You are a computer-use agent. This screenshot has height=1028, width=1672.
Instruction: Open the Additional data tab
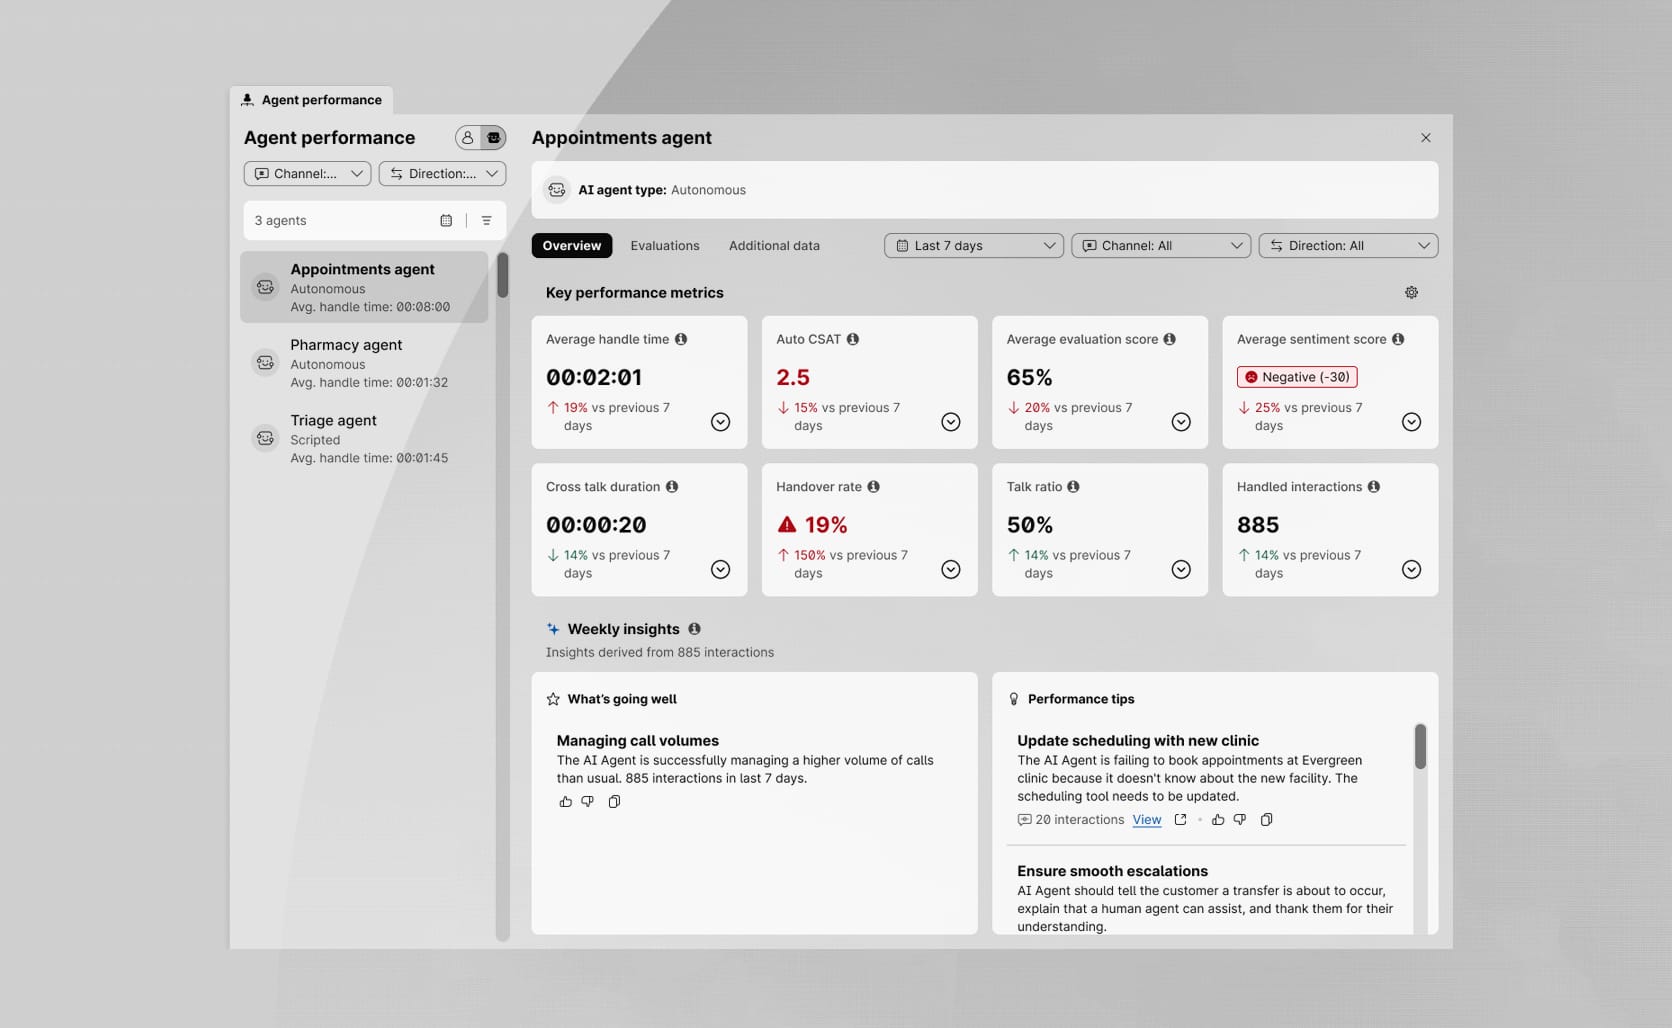774,246
